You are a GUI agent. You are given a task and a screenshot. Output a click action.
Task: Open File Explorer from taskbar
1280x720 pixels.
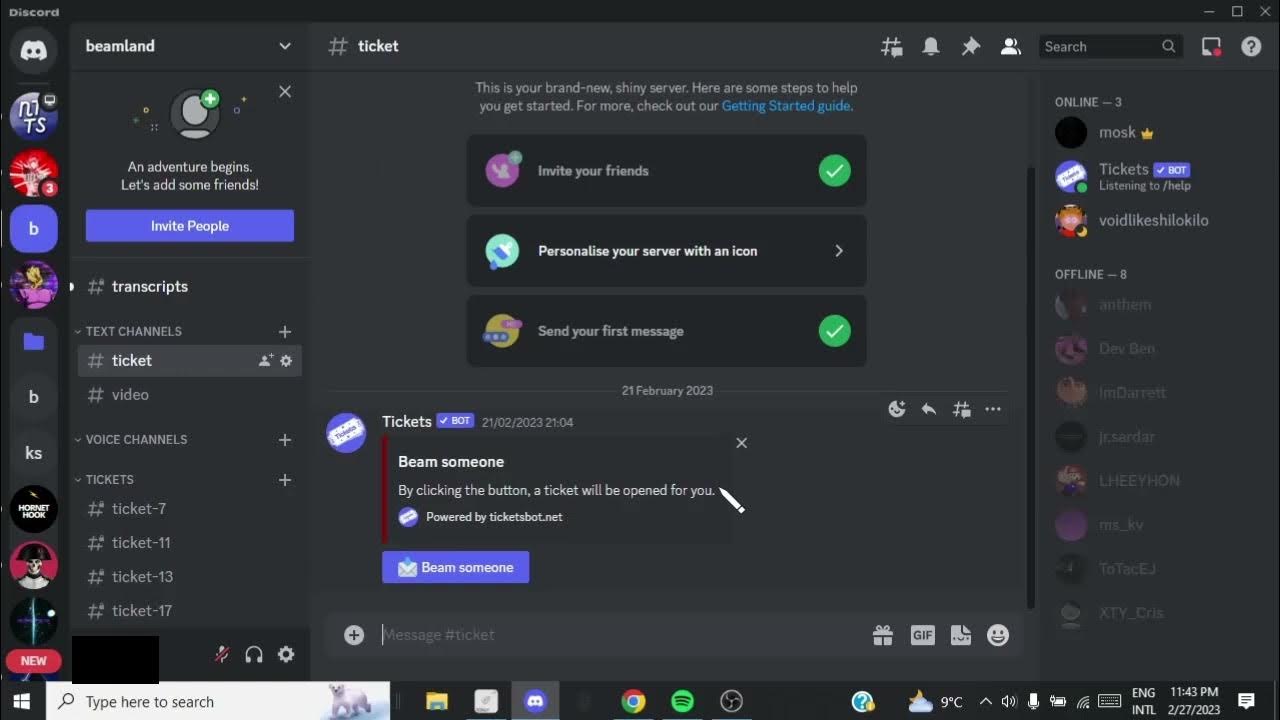(x=437, y=702)
